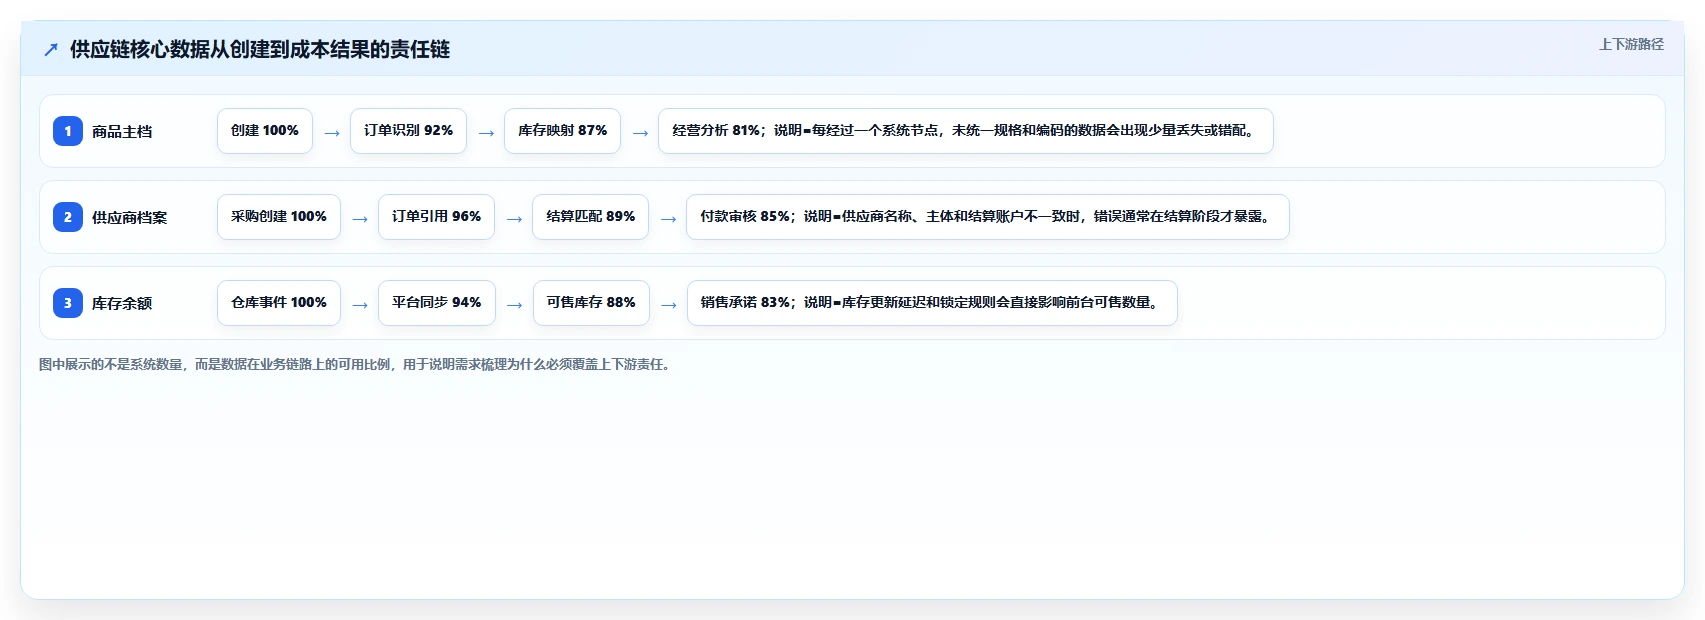Click arrow between 采购创建 and 订单引用
The height and width of the screenshot is (620, 1705).
point(360,219)
